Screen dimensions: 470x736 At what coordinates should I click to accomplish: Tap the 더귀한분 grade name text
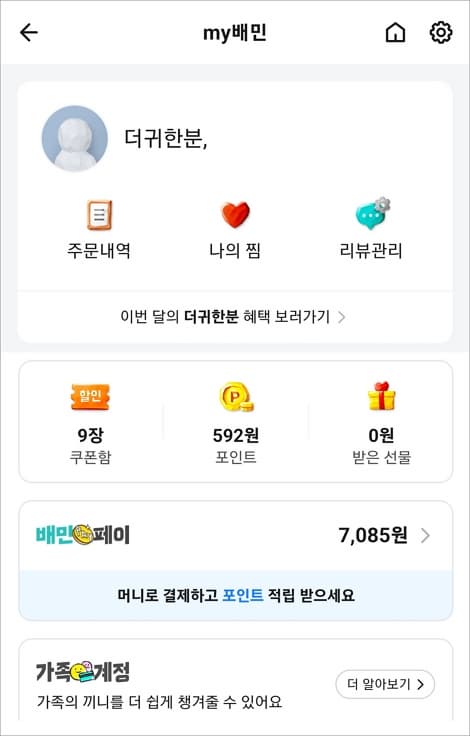(166, 138)
